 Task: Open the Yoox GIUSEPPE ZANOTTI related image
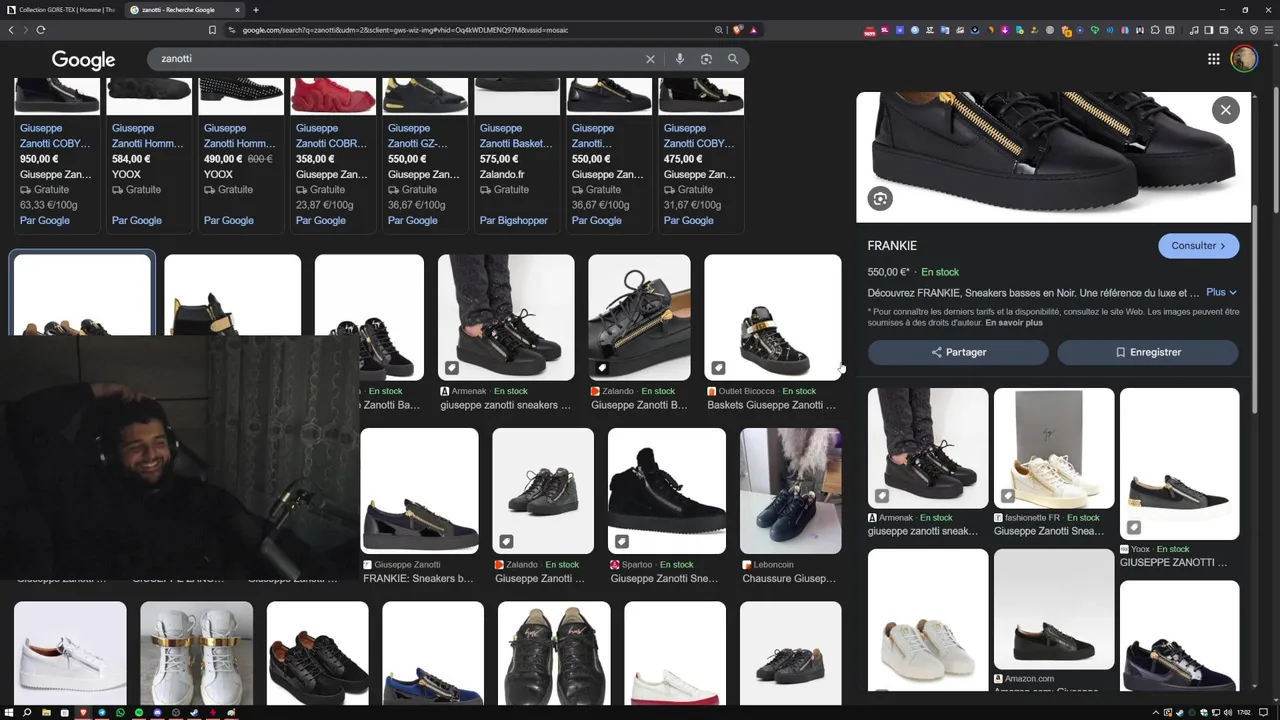(1180, 464)
